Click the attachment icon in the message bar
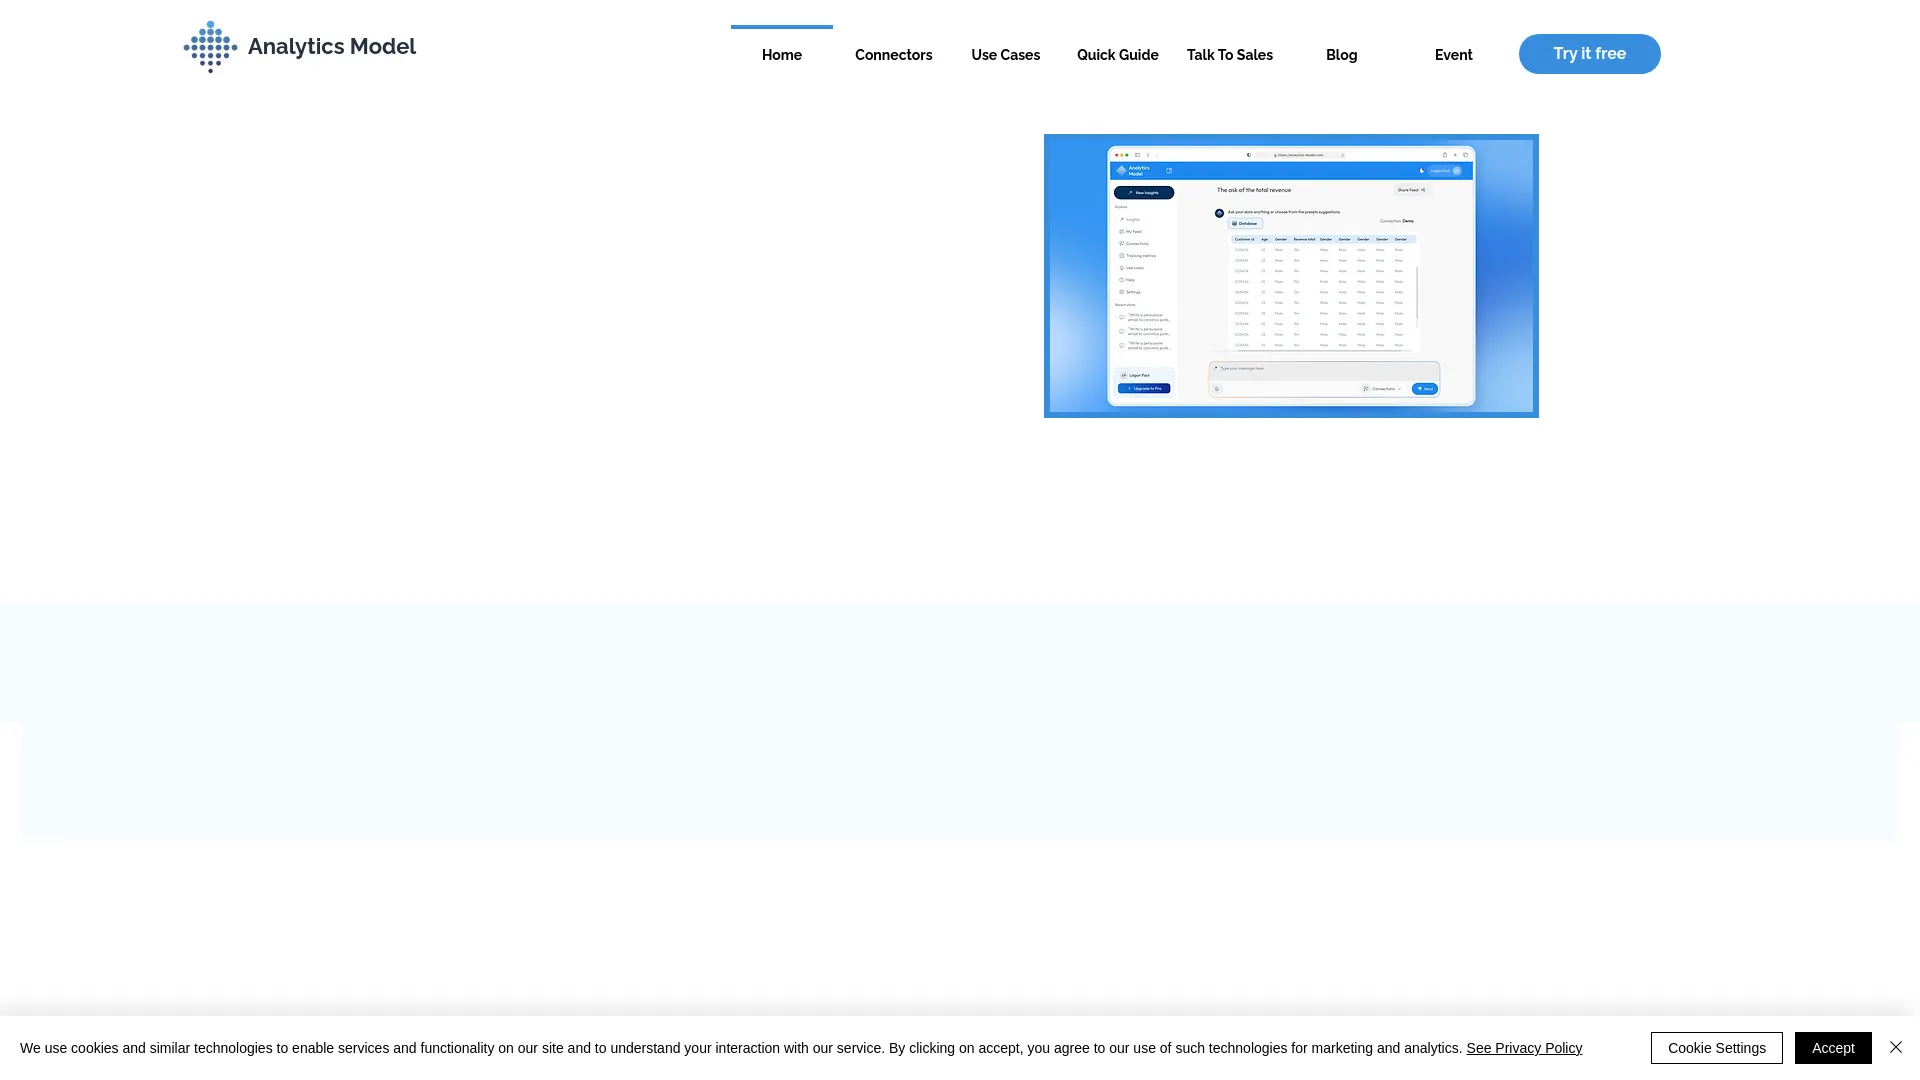This screenshot has height=1080, width=1920. (x=1217, y=389)
